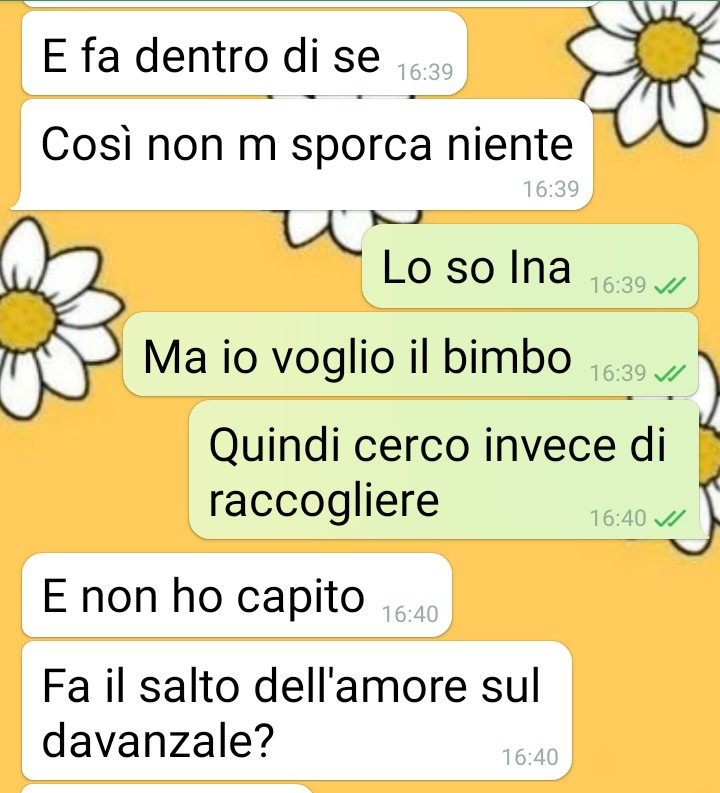
Task: Select 'Ma io voglio il bimbo' bubble
Action: pos(411,355)
